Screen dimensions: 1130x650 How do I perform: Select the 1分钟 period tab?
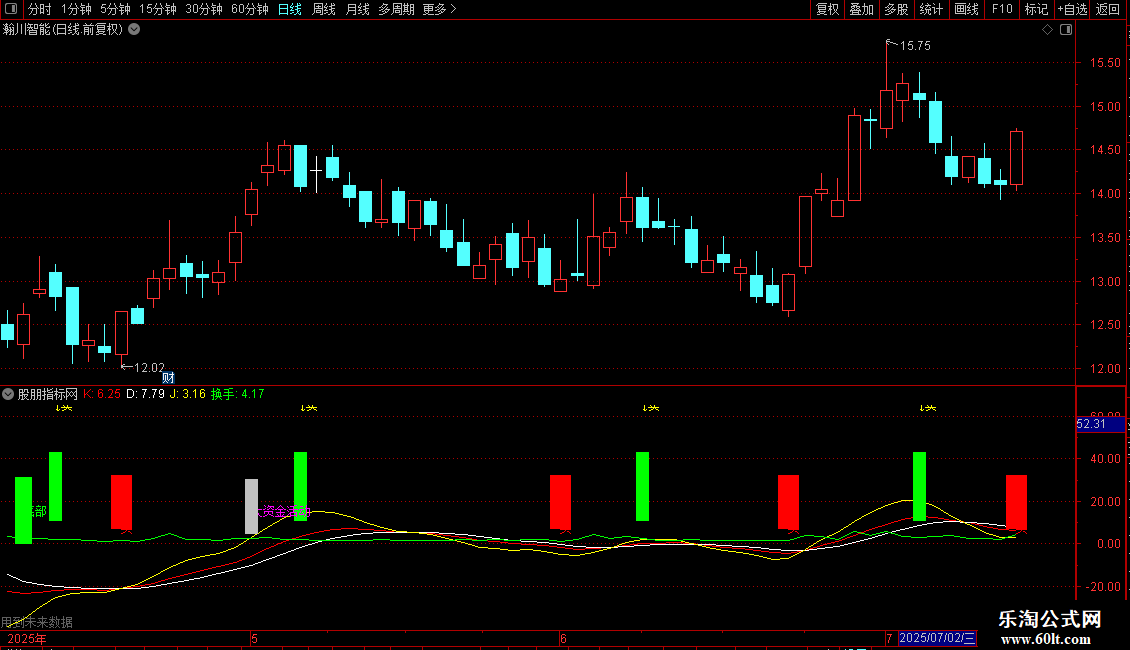[x=76, y=9]
